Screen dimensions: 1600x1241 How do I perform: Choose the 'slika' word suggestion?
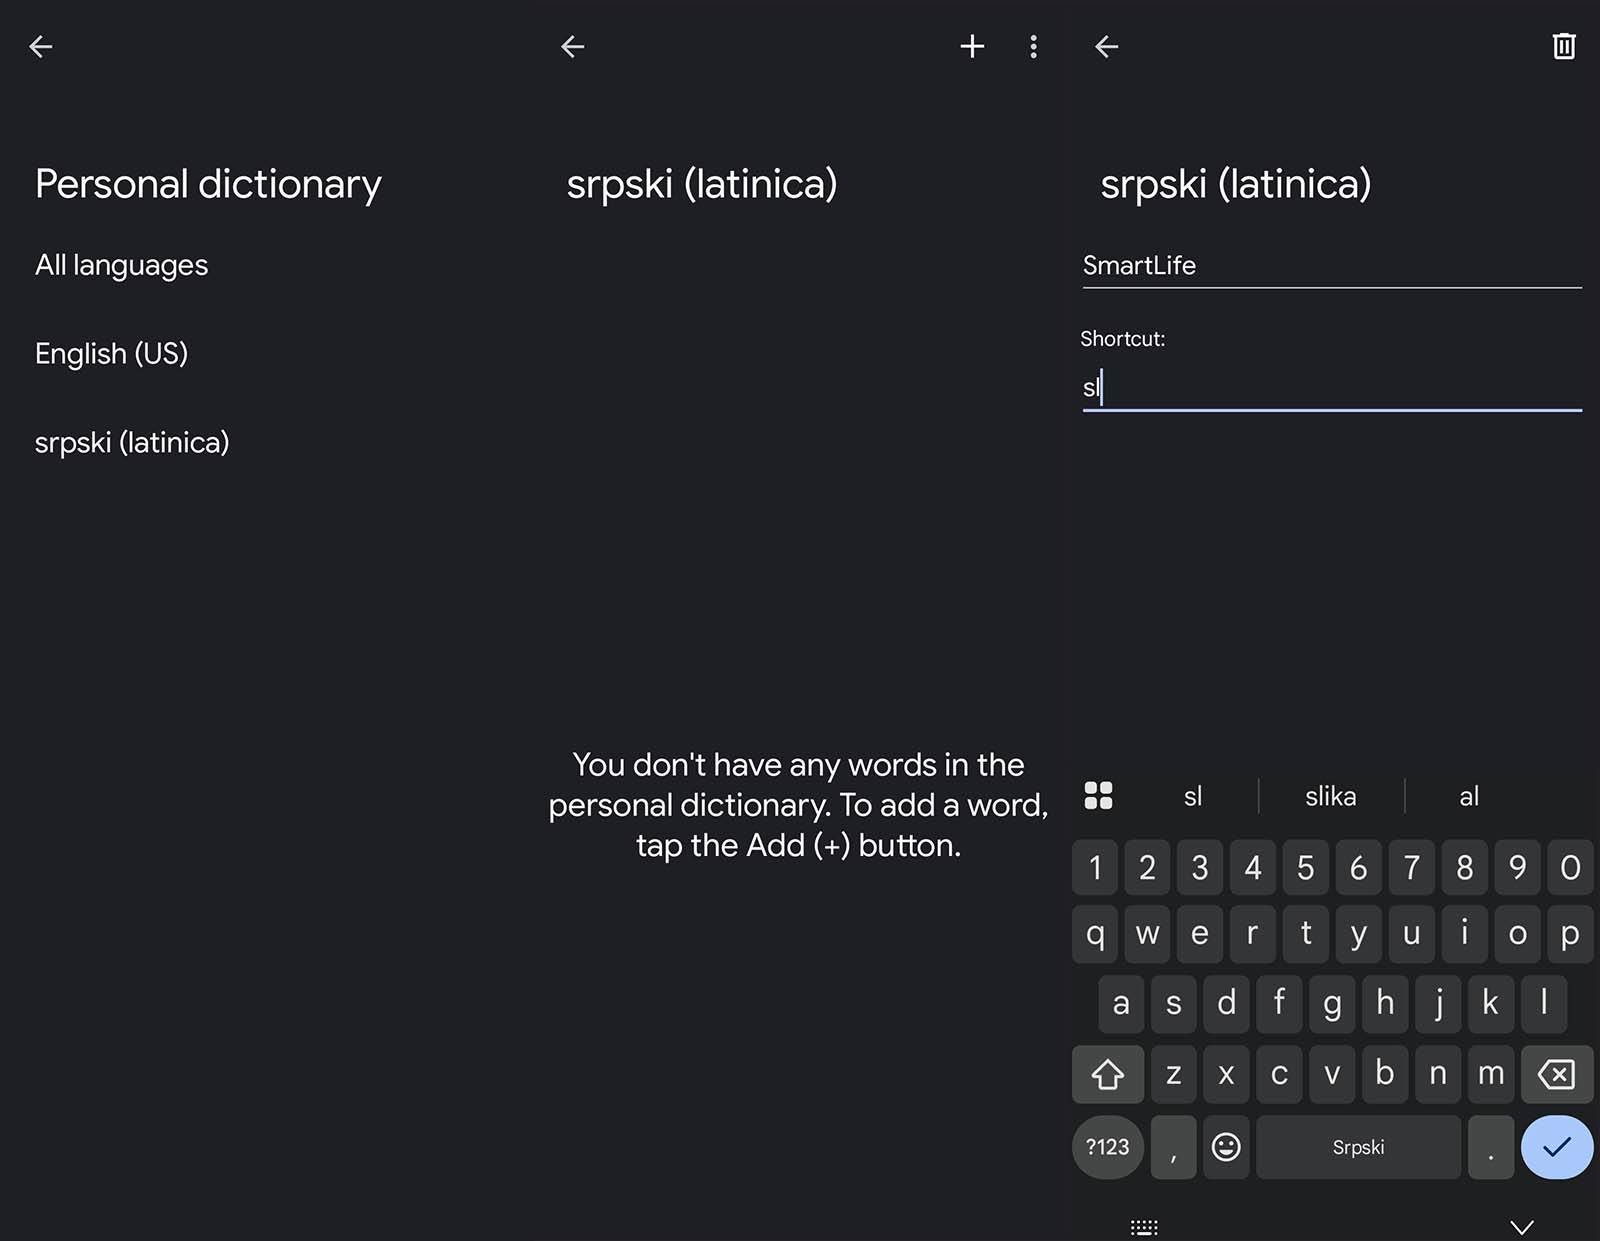[x=1330, y=796]
